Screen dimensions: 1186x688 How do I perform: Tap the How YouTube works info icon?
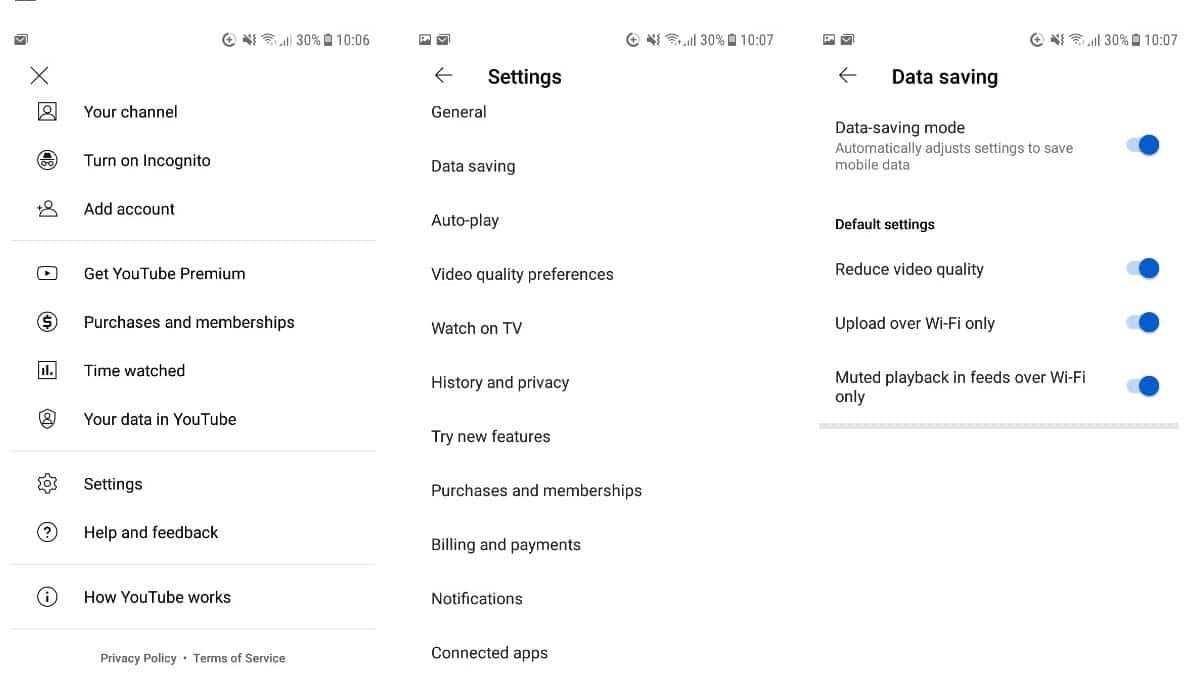tap(47, 597)
